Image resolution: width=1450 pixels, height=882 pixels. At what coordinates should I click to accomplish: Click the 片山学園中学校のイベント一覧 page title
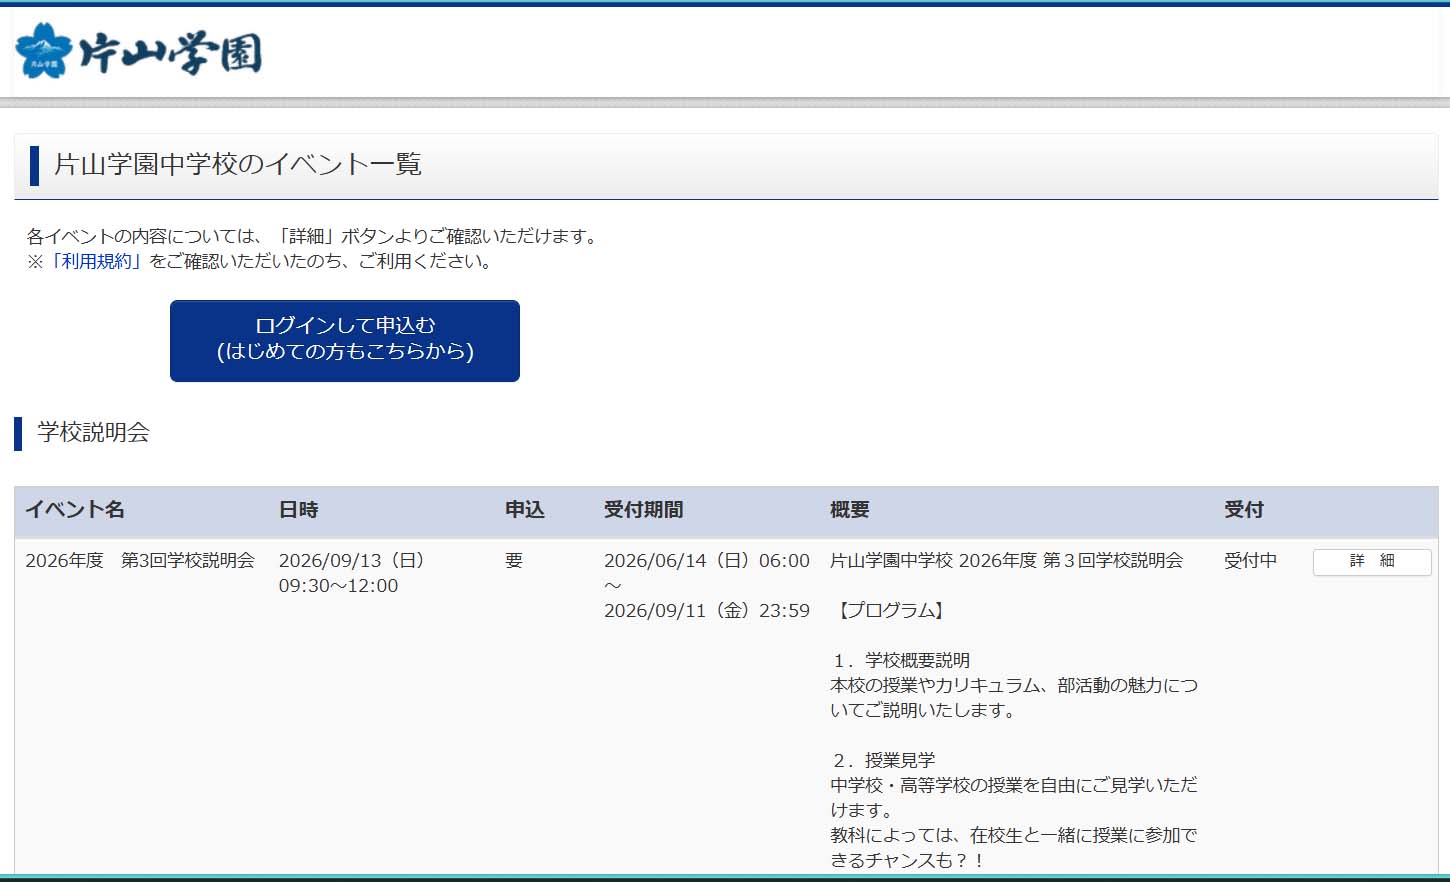237,164
